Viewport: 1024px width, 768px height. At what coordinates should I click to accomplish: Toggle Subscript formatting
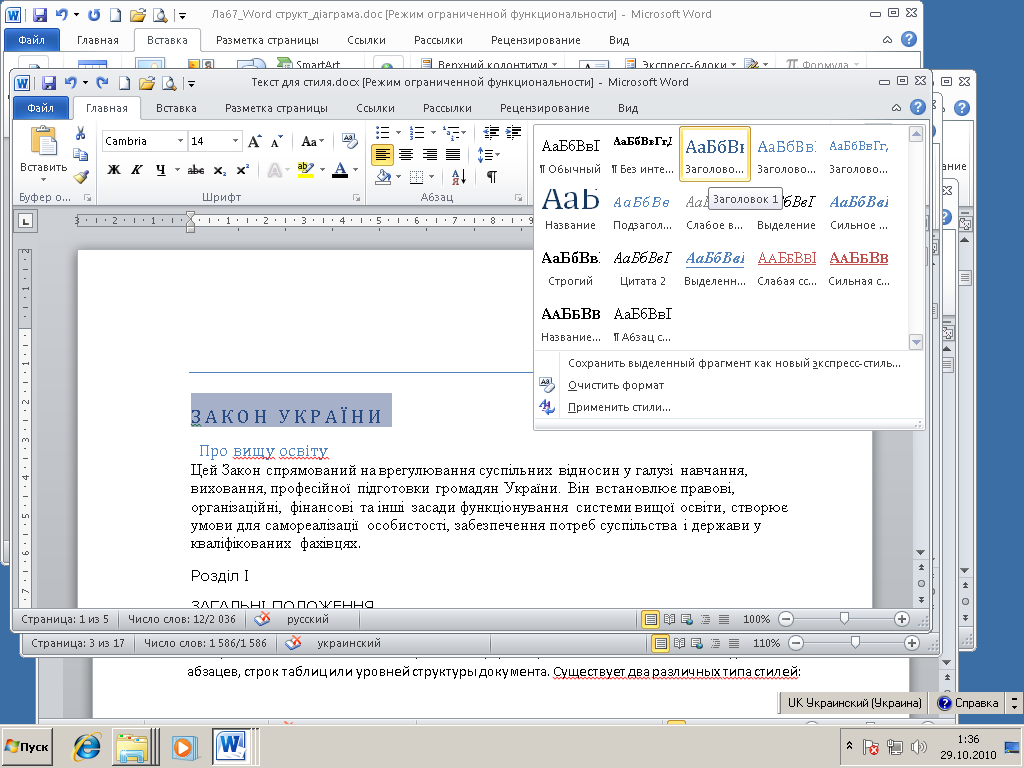pos(220,170)
